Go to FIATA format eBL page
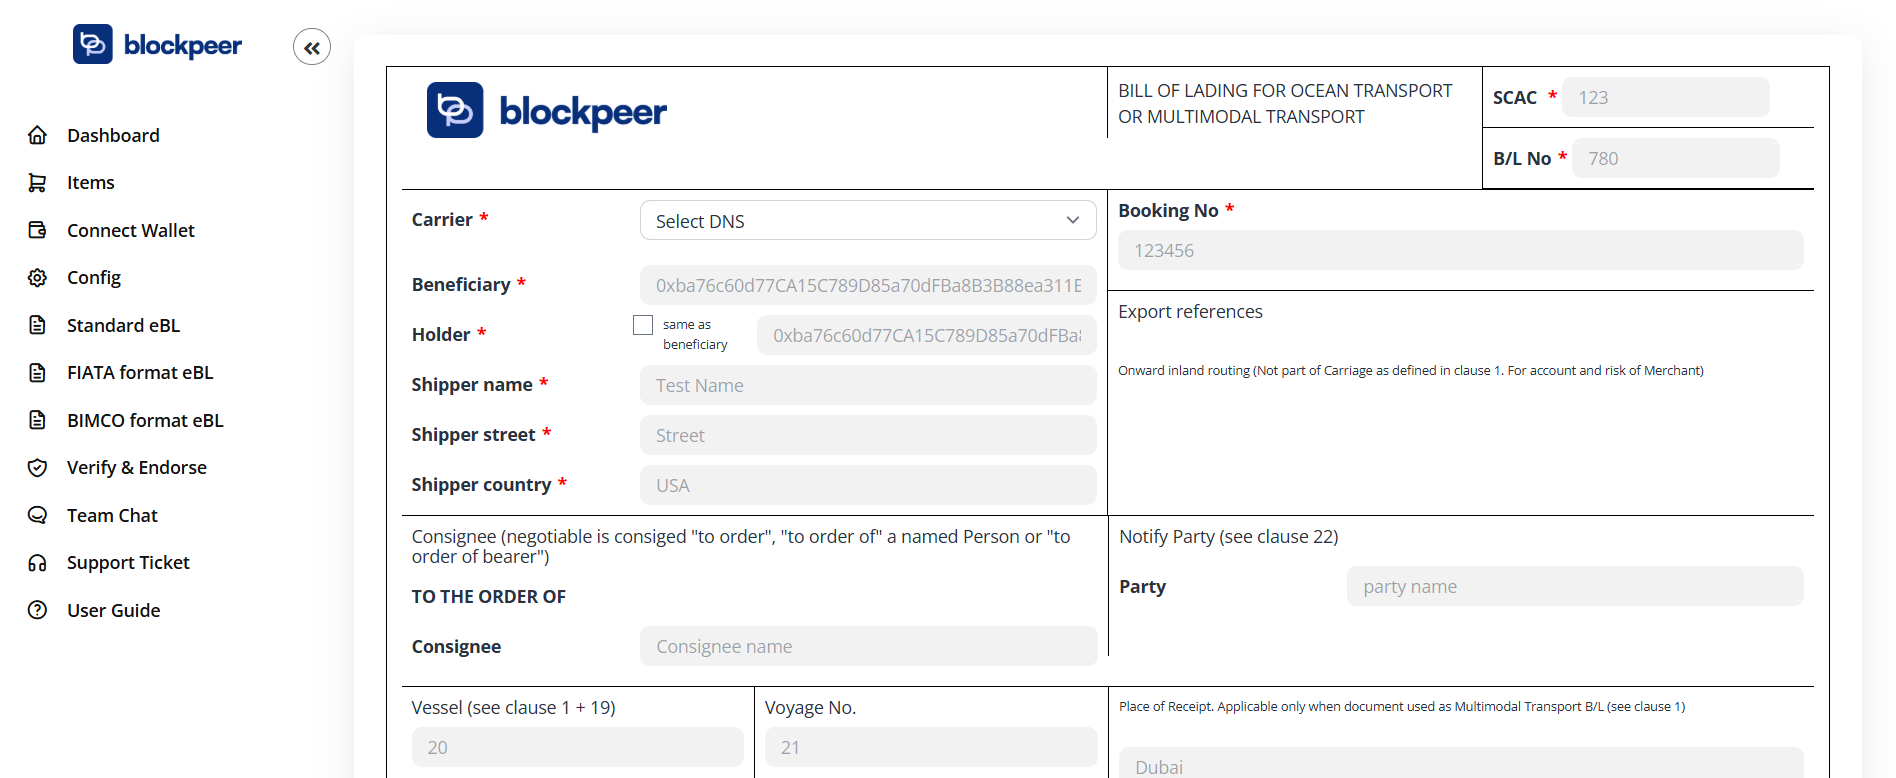1896x778 pixels. point(140,373)
